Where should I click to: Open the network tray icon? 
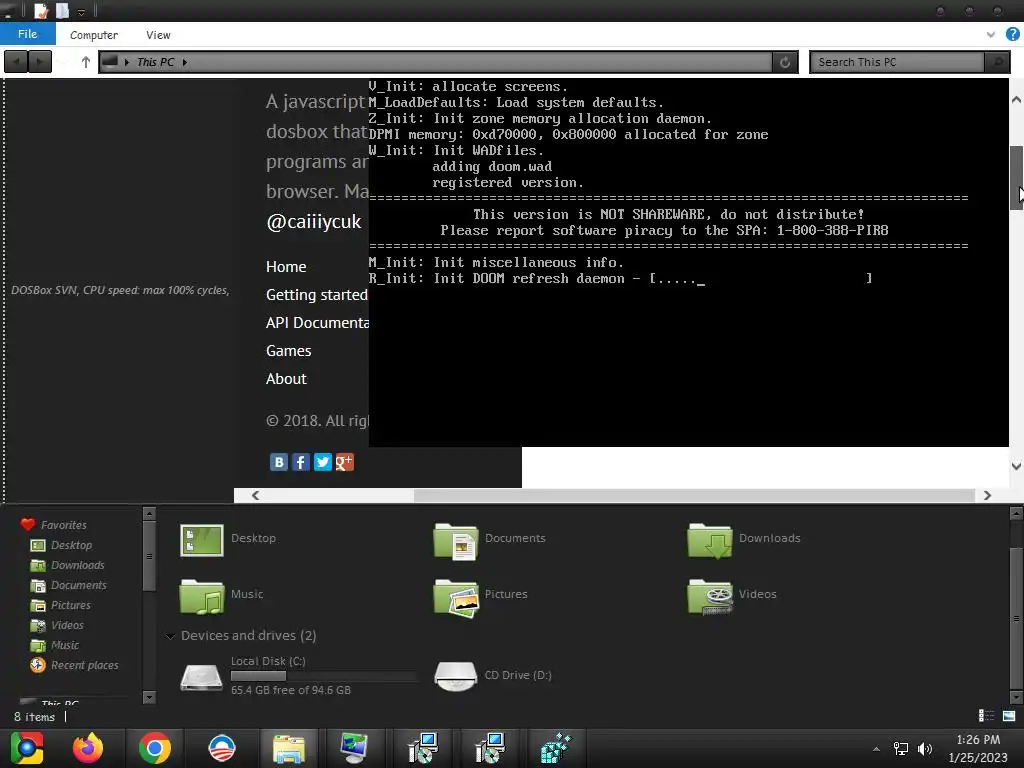[901, 749]
